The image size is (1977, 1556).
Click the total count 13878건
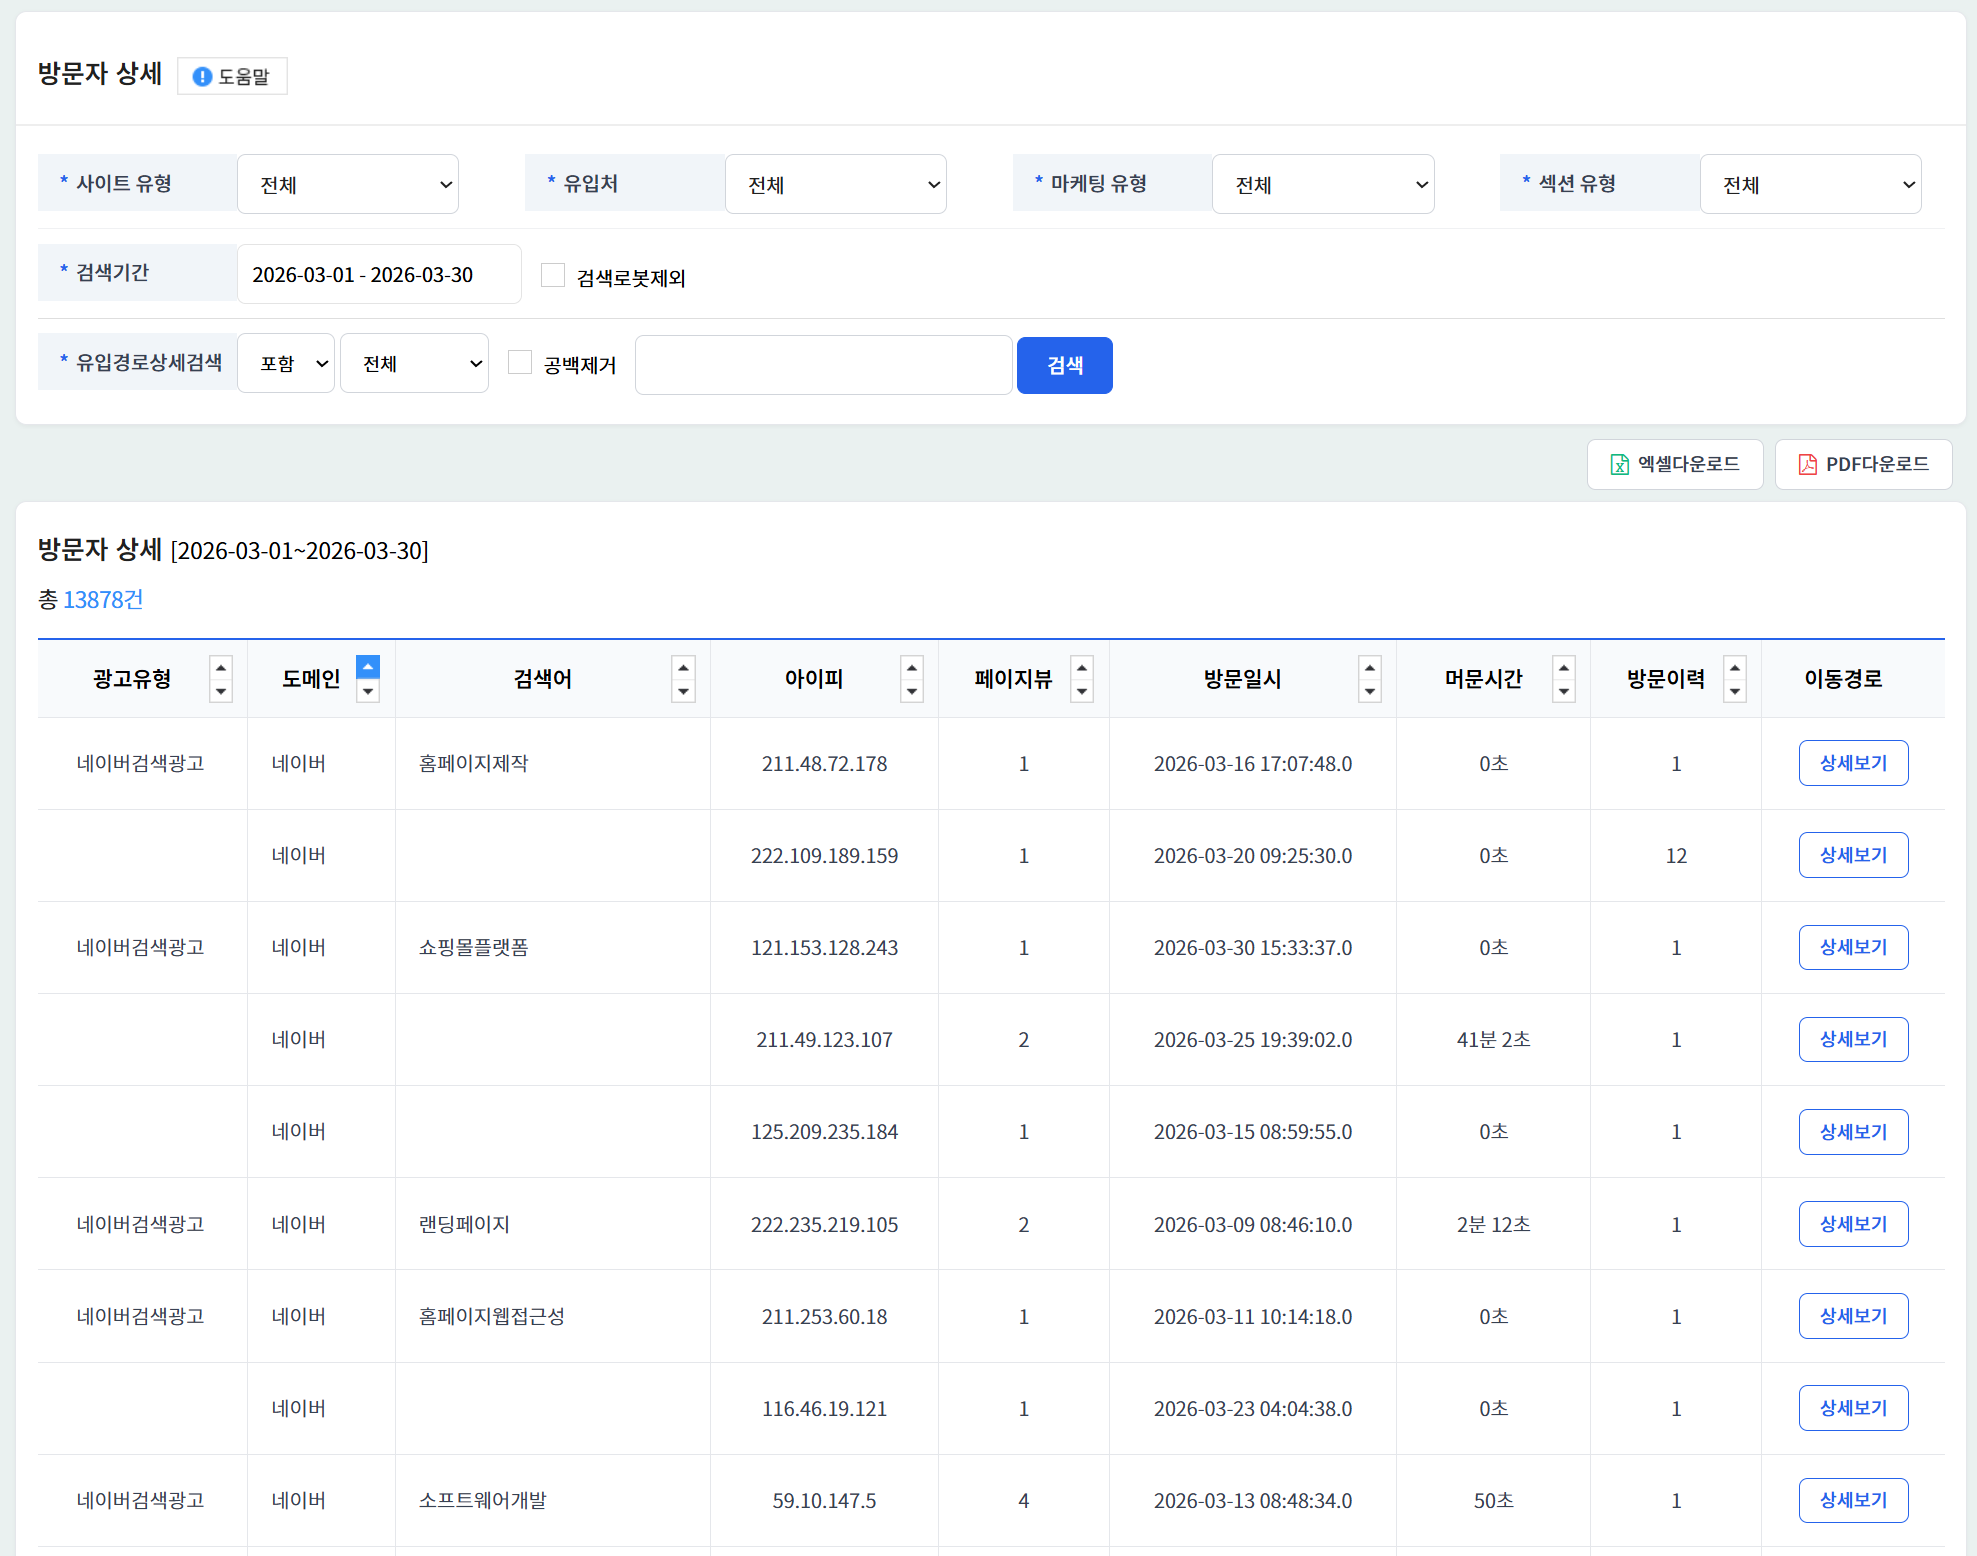tap(103, 599)
